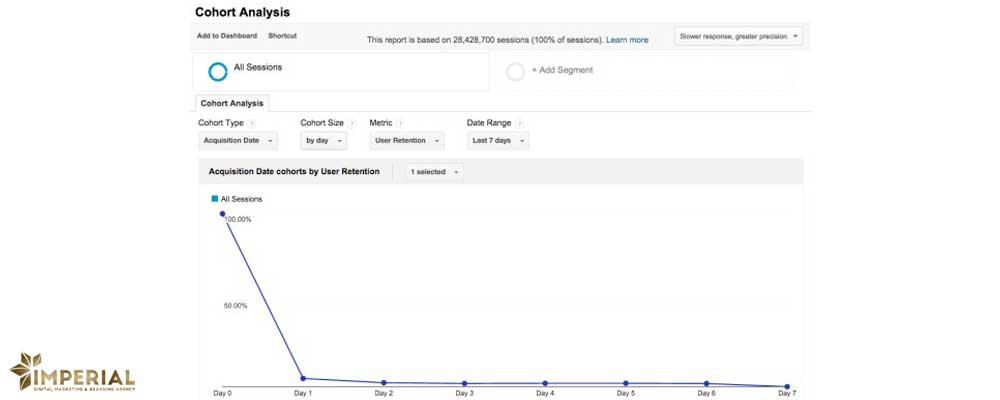Click the help icon beside Metric
The width and height of the screenshot is (1000, 400).
coord(400,123)
